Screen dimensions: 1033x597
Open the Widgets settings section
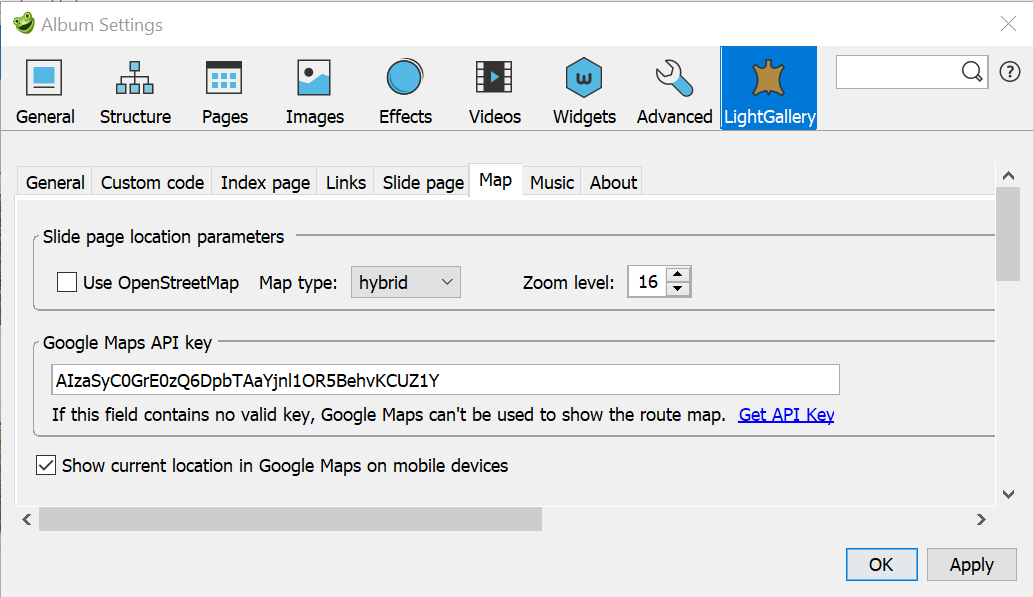[584, 88]
